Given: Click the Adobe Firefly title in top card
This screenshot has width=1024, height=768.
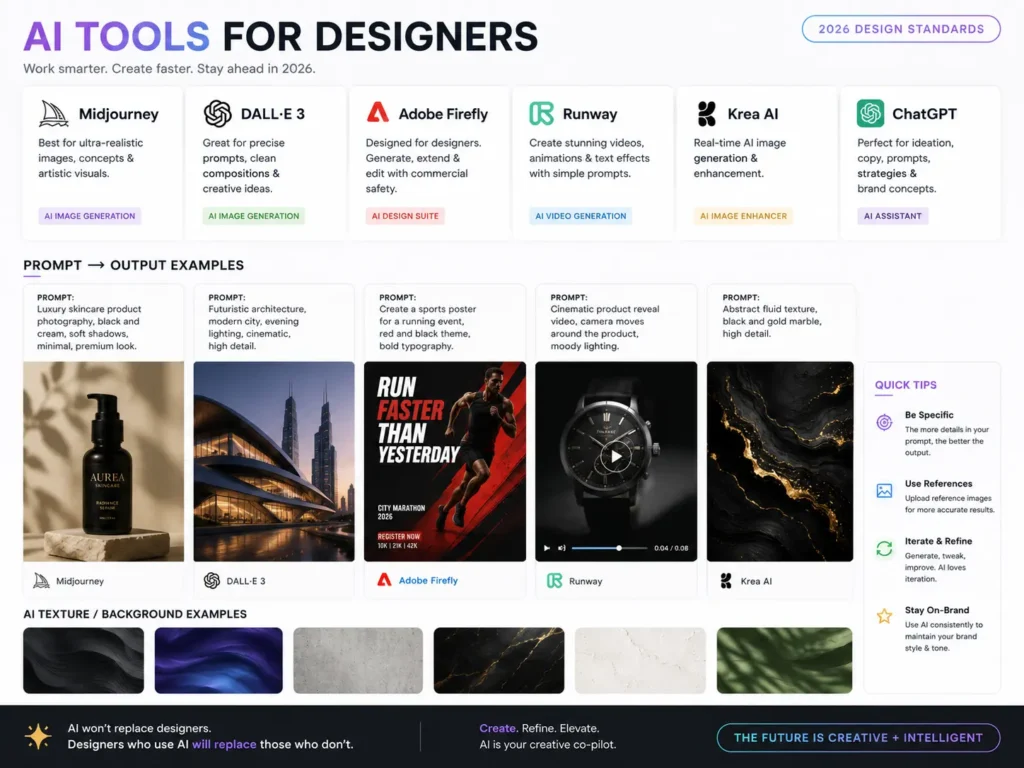Looking at the screenshot, I should (443, 114).
